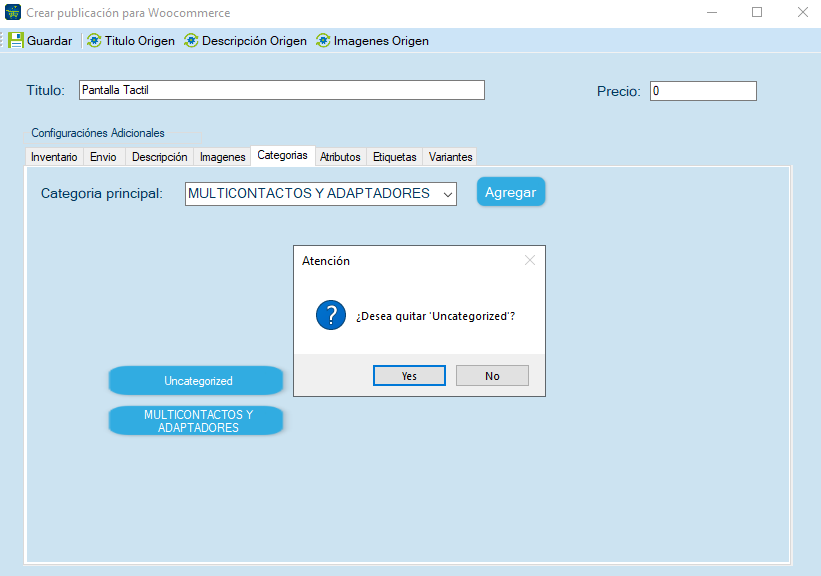Click the Guardar save disk icon

16,40
